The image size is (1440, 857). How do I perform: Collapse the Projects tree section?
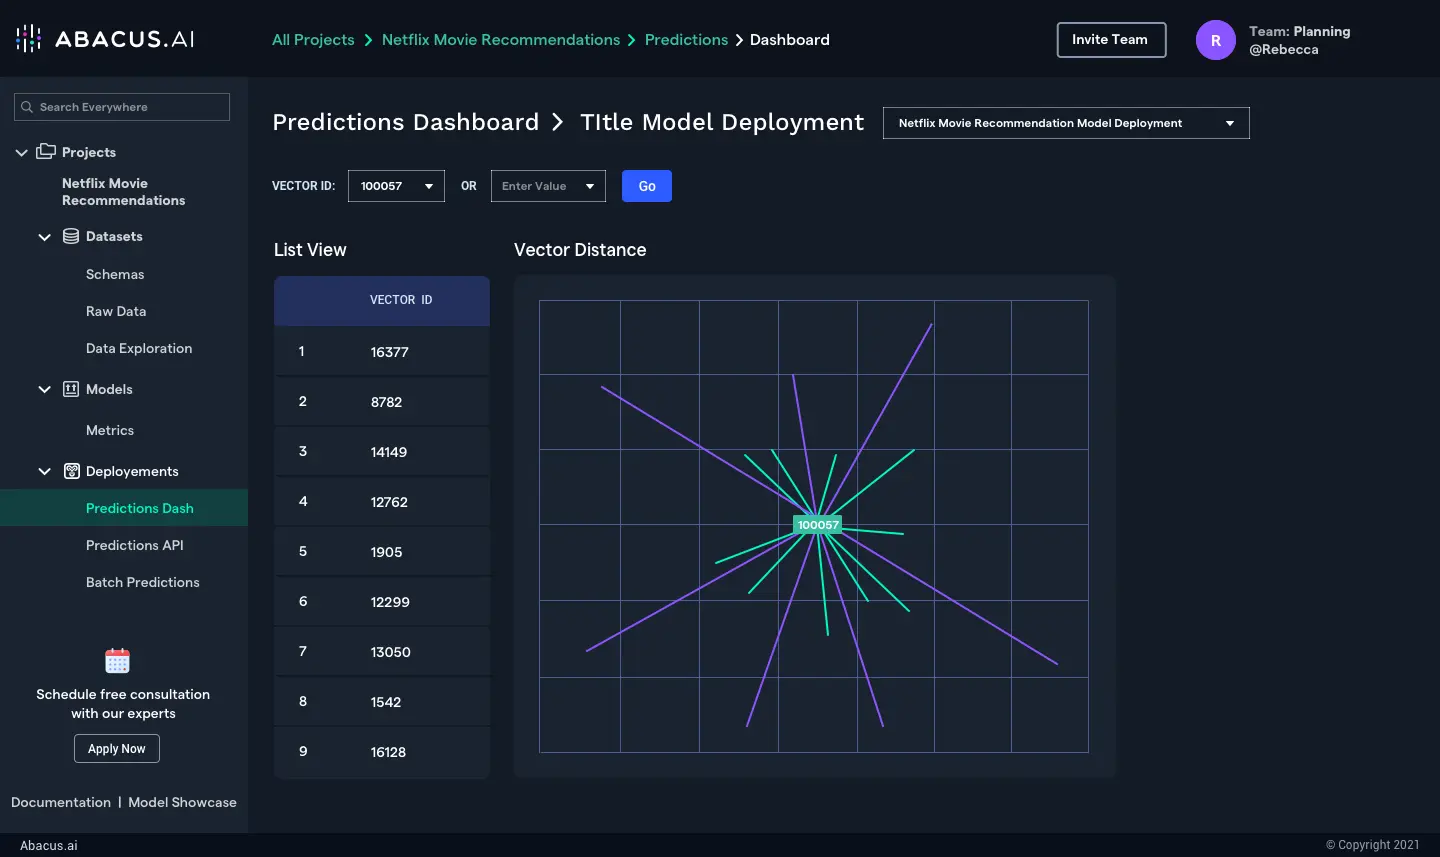pyautogui.click(x=21, y=153)
